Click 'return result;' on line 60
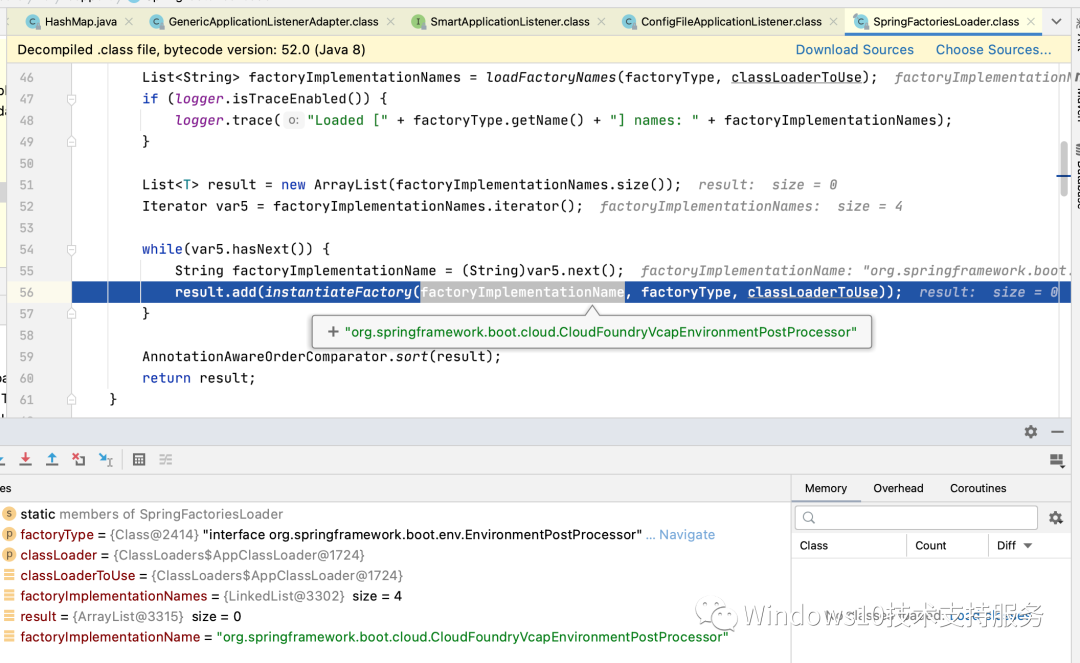 [198, 378]
